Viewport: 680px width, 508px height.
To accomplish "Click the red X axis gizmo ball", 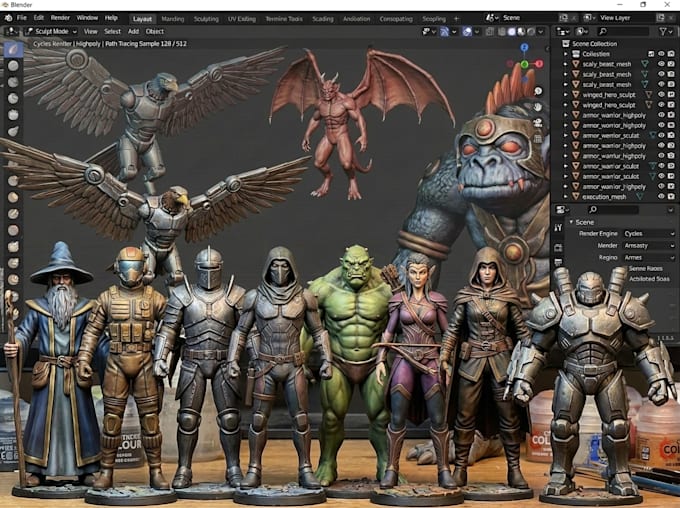I will pyautogui.click(x=539, y=64).
